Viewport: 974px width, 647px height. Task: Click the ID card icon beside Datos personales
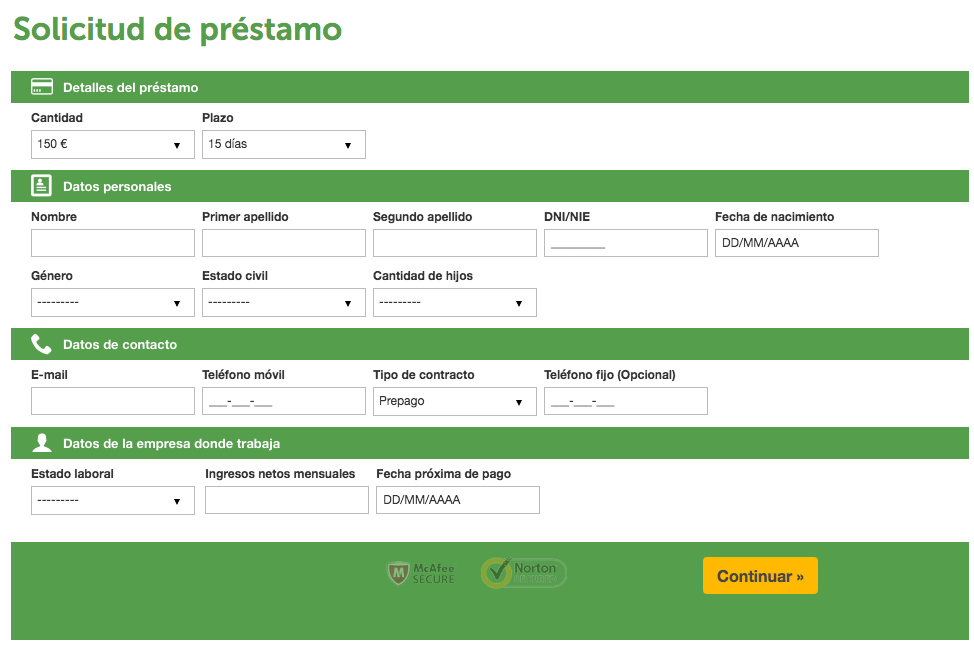click(42, 186)
